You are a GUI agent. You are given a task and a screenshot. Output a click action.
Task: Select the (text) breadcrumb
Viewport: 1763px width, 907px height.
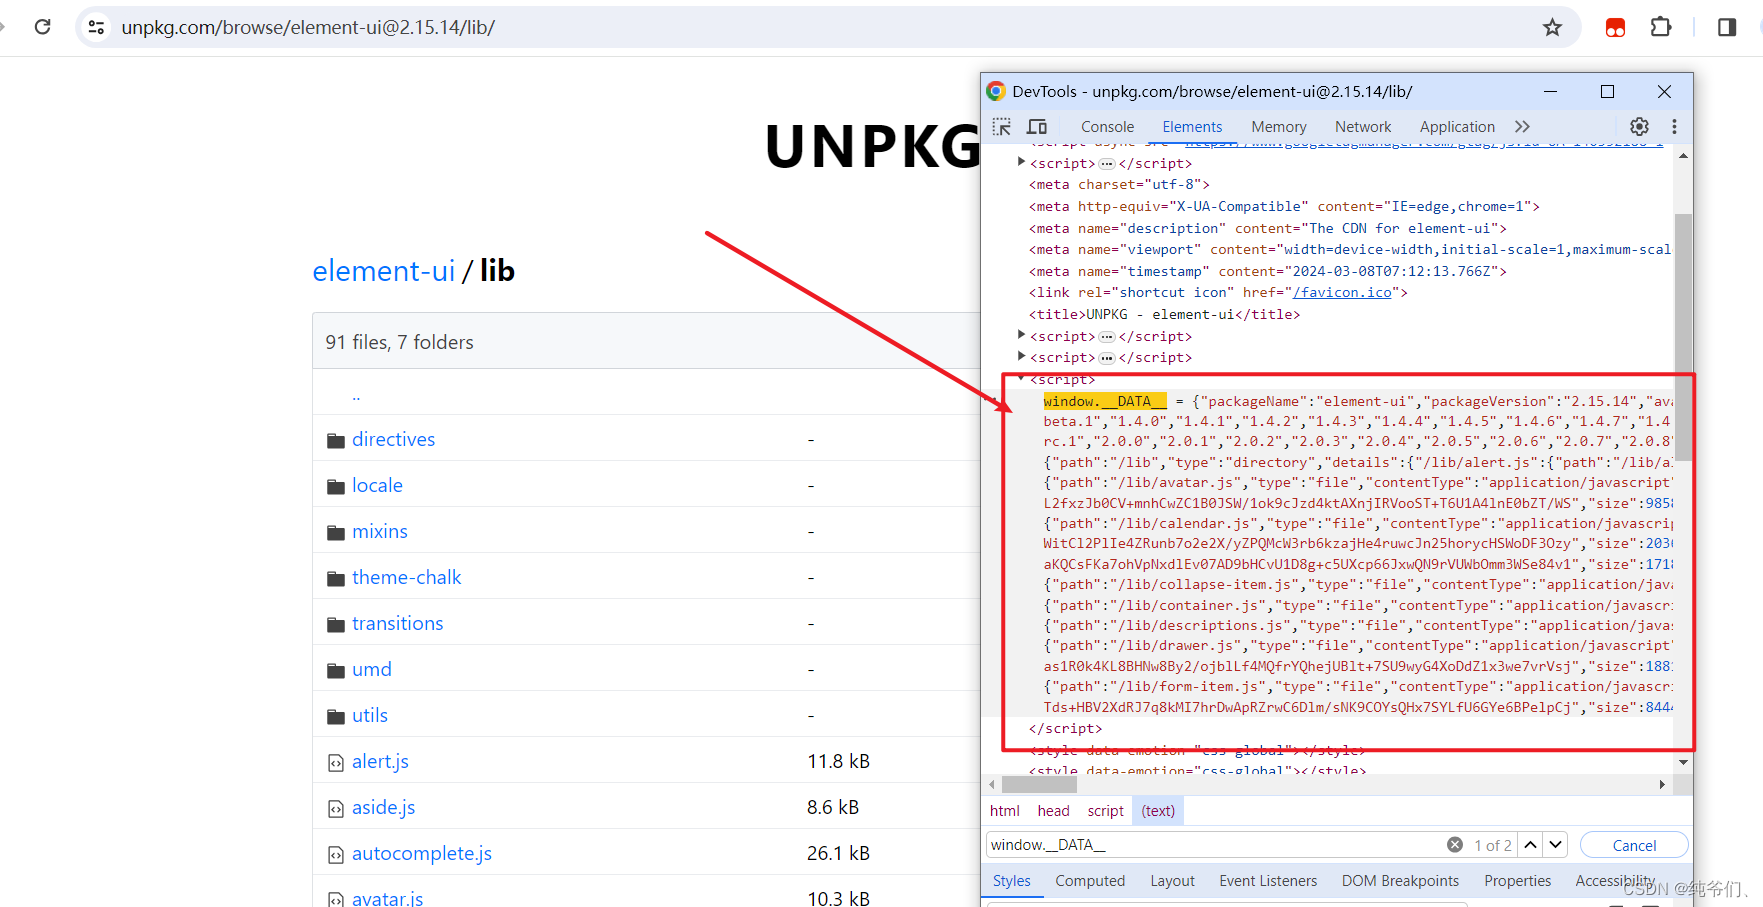[x=1158, y=811]
